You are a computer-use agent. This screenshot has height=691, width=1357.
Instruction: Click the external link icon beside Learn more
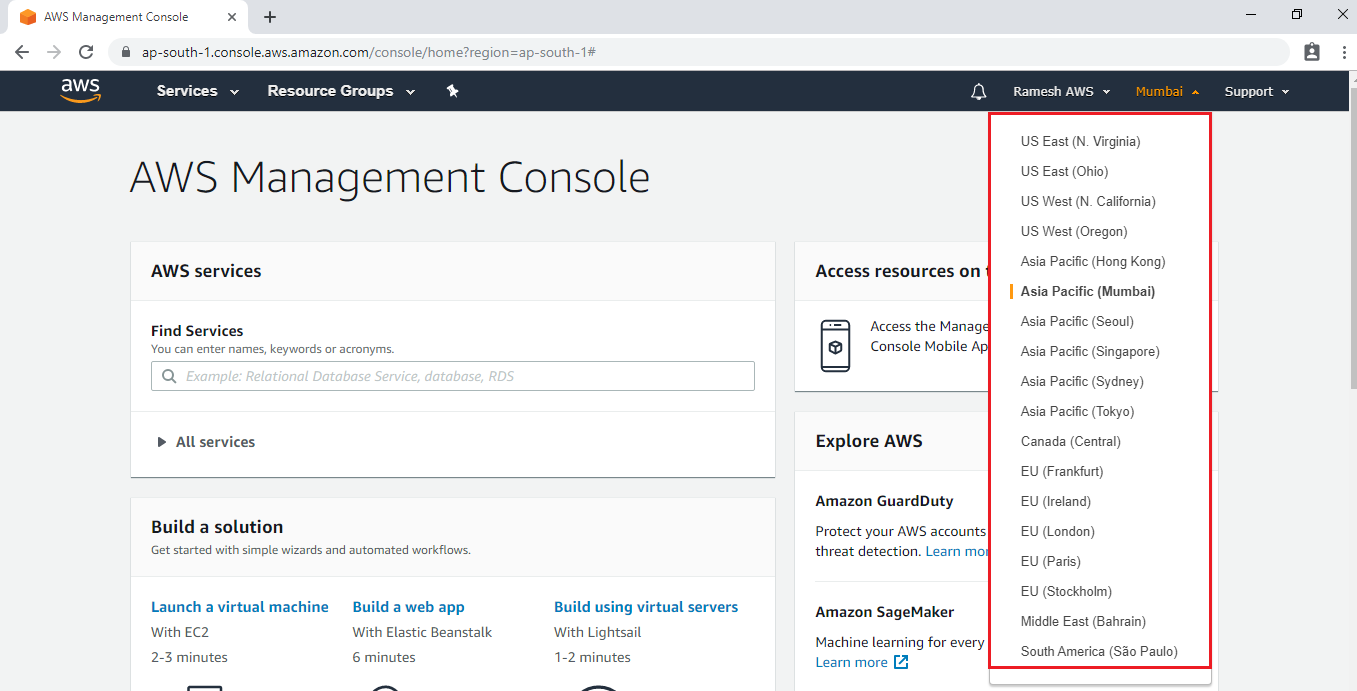tap(901, 662)
